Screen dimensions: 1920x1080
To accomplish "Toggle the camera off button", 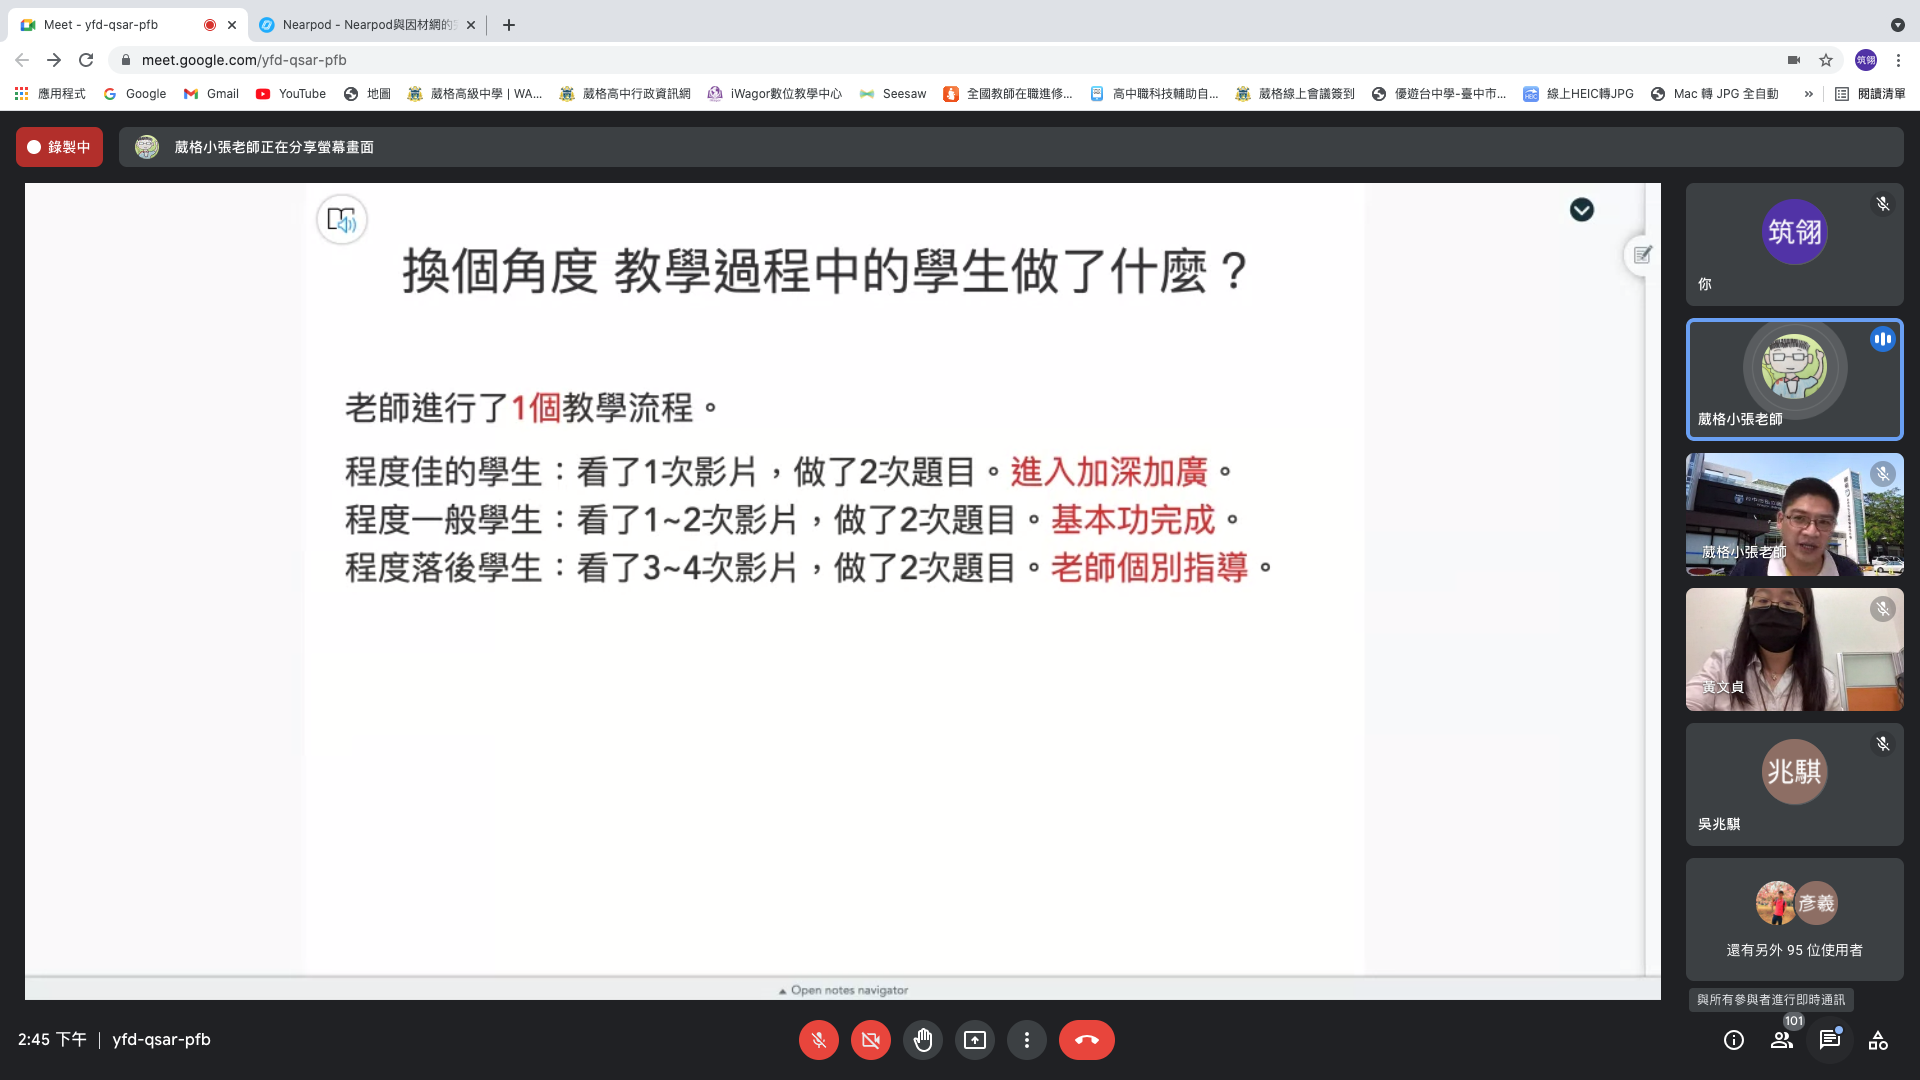I will (x=870, y=1040).
